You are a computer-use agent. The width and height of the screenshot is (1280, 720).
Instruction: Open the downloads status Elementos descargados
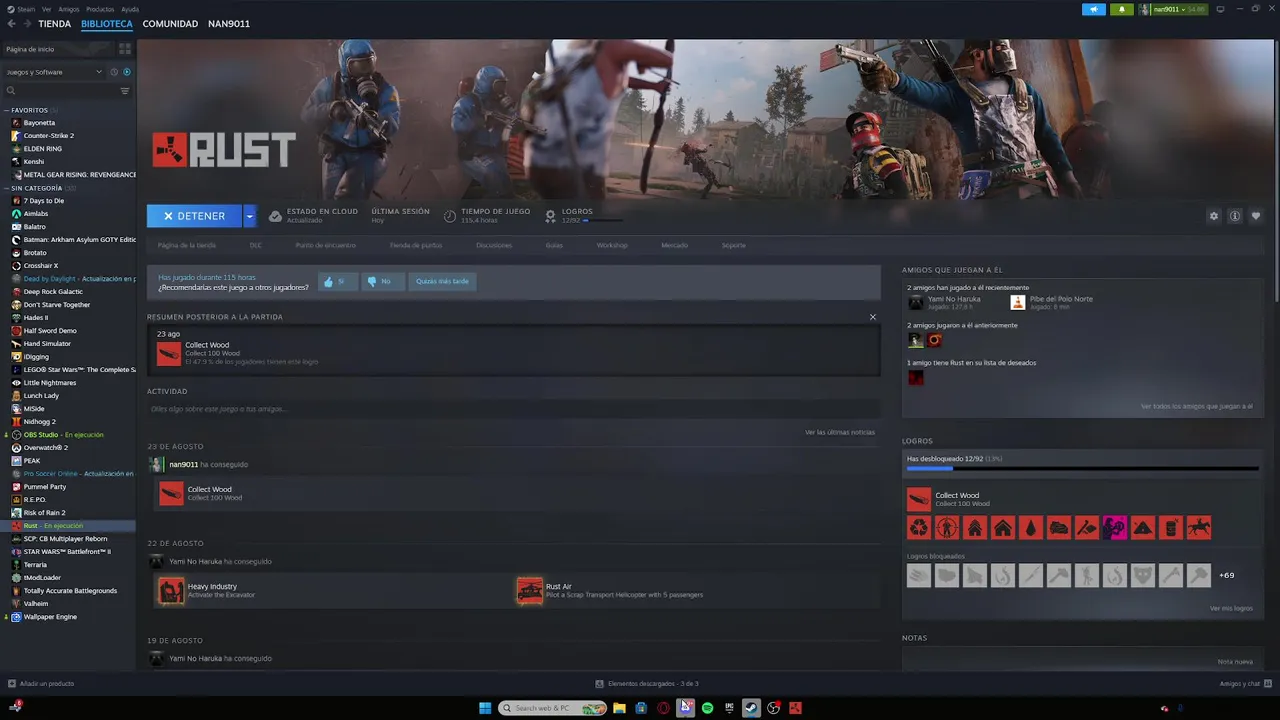(x=647, y=684)
